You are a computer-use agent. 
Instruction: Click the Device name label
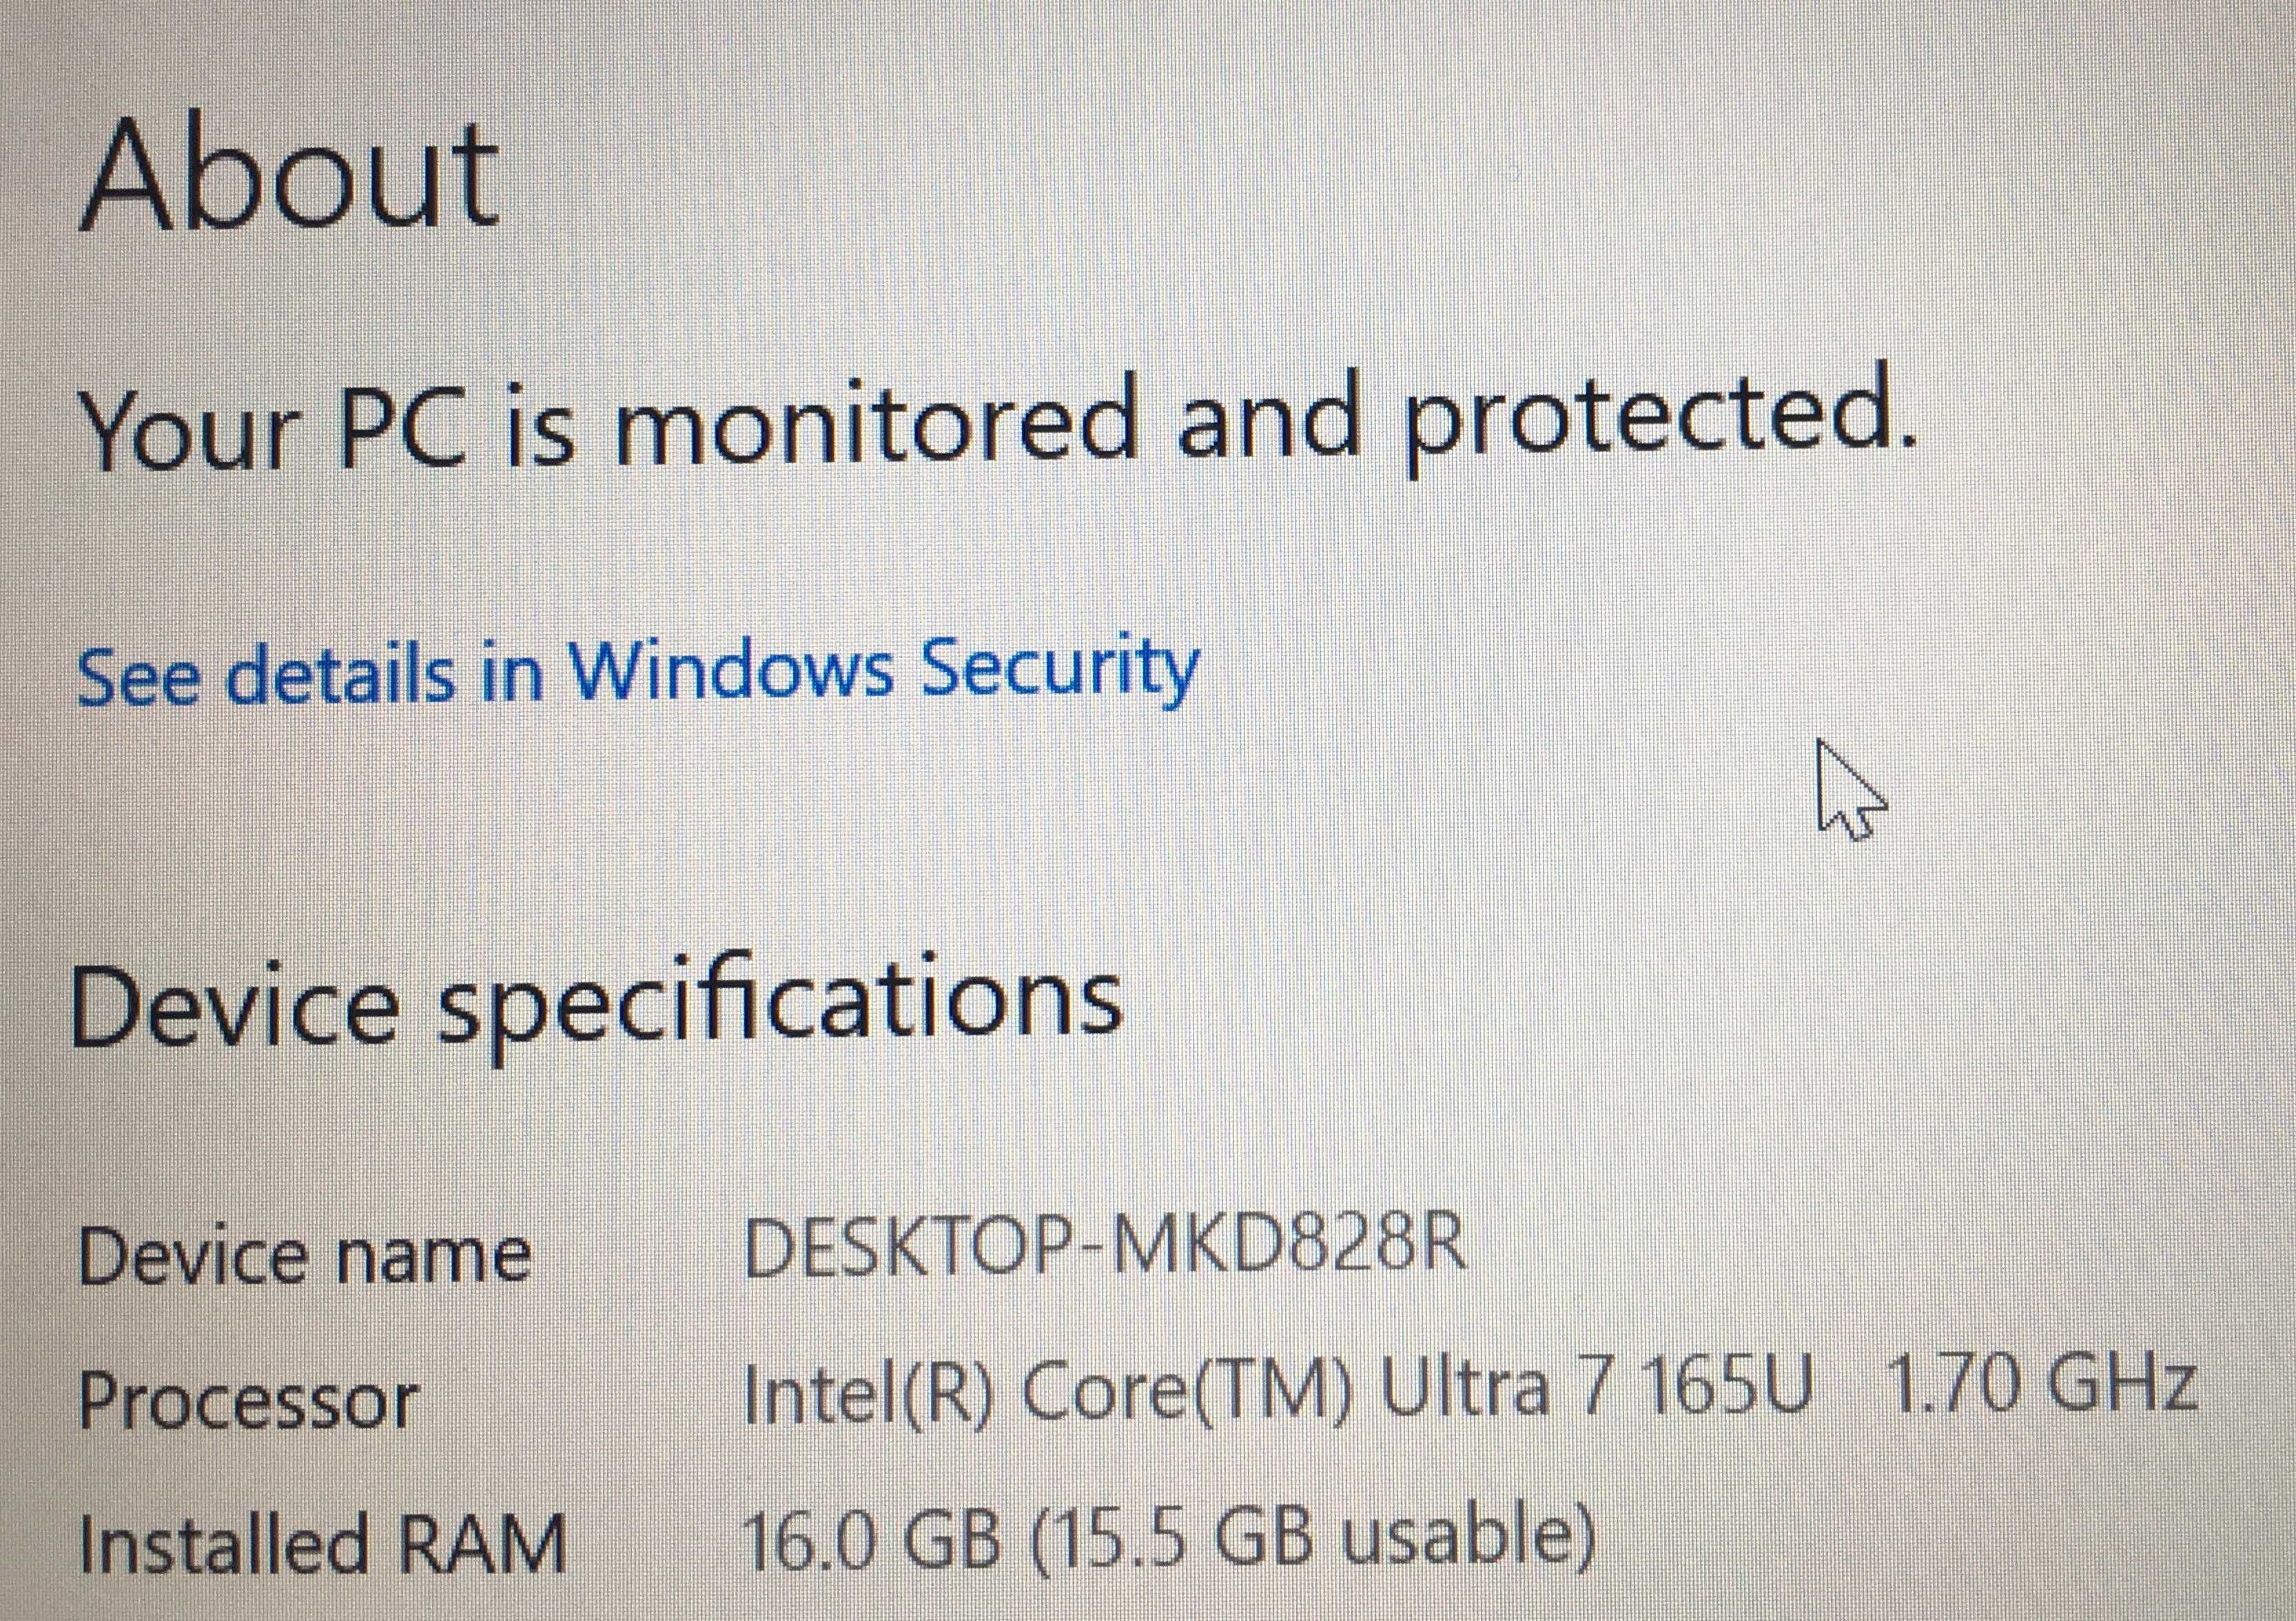coord(305,1256)
